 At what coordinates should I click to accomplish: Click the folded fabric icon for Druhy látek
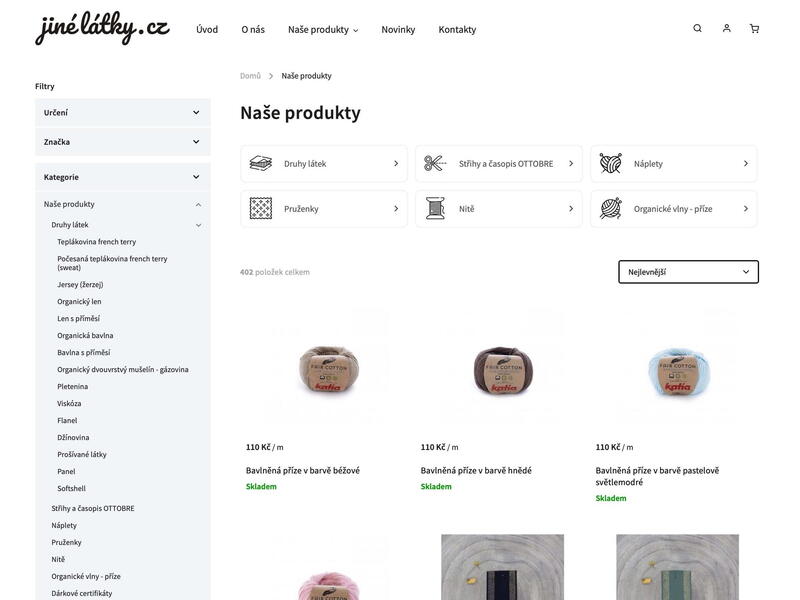tap(261, 163)
